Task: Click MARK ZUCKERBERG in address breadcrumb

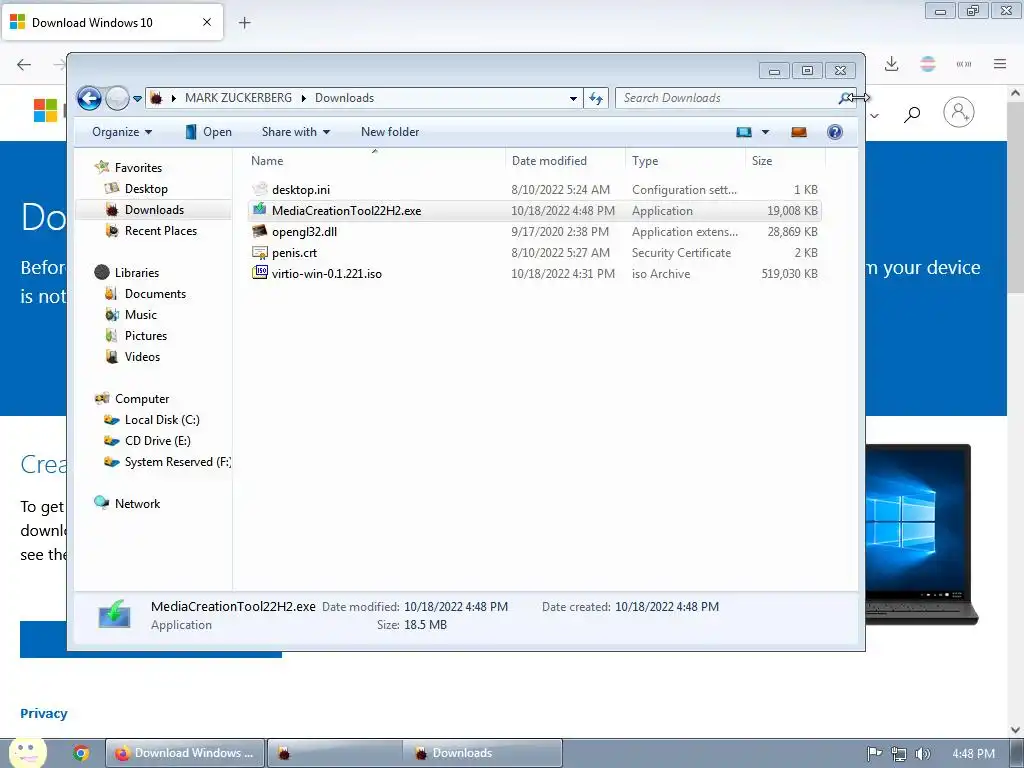Action: 238,98
